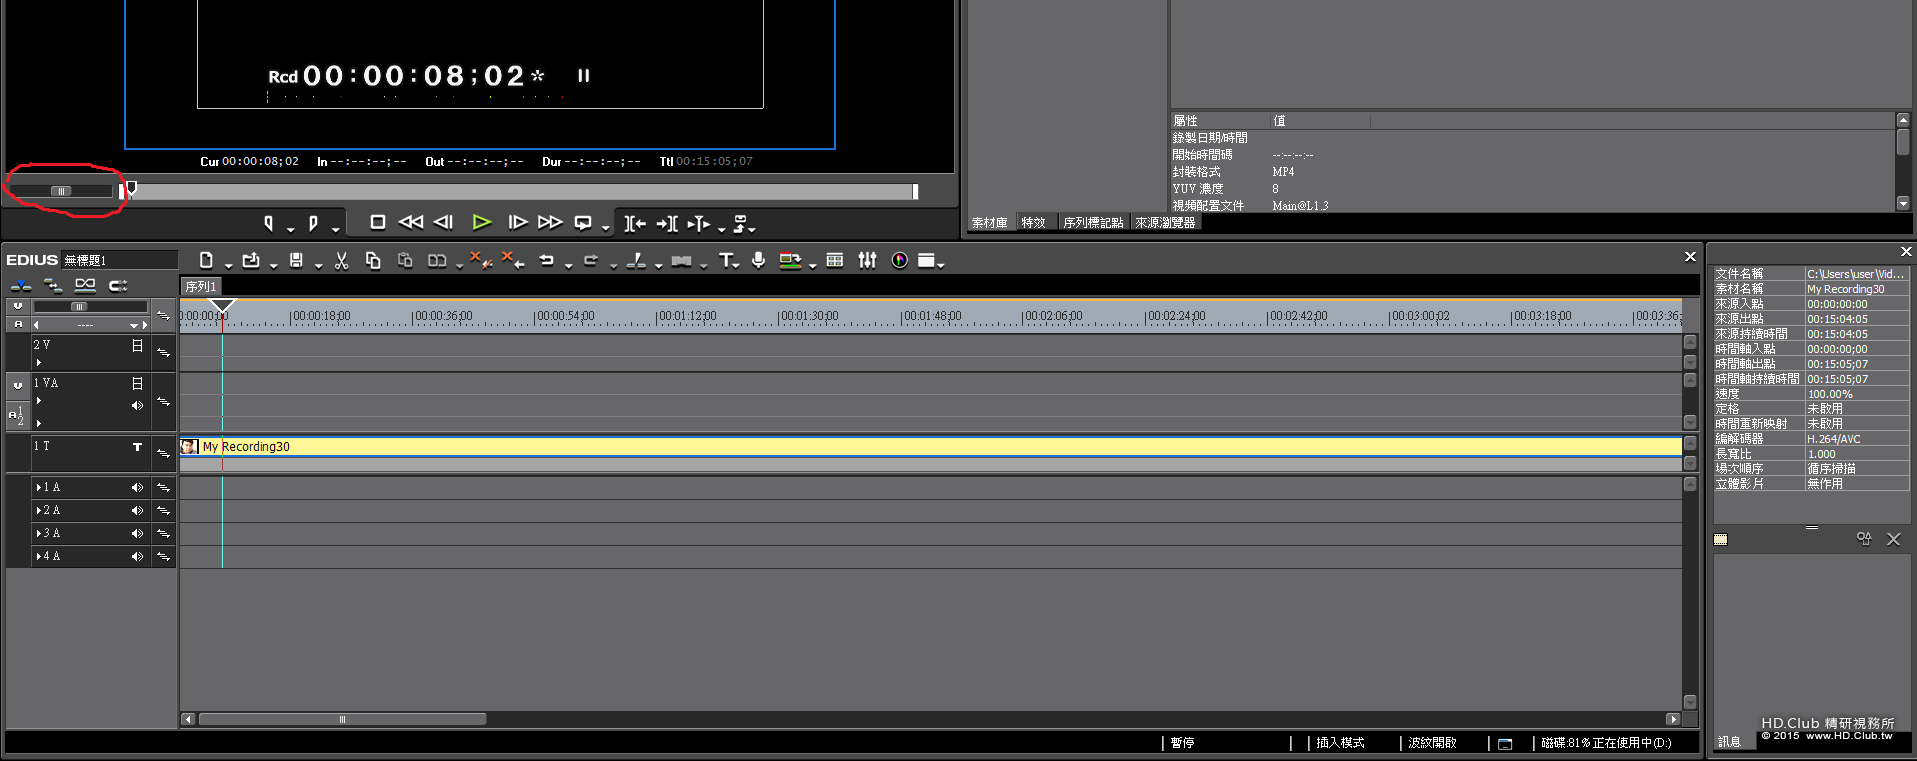
Task: Open Voice Over with the microphone icon
Action: tap(759, 260)
